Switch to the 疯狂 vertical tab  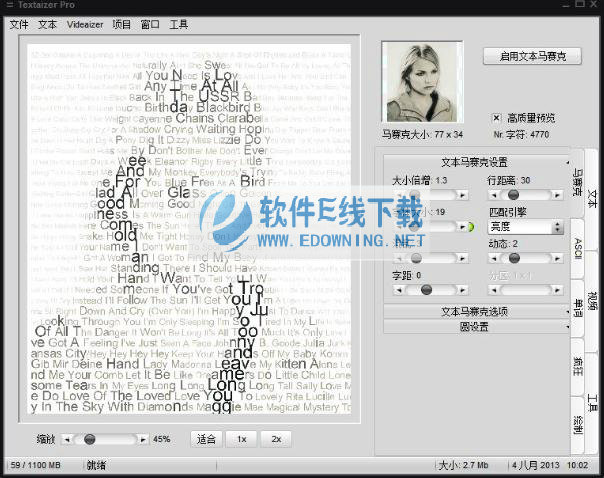577,367
